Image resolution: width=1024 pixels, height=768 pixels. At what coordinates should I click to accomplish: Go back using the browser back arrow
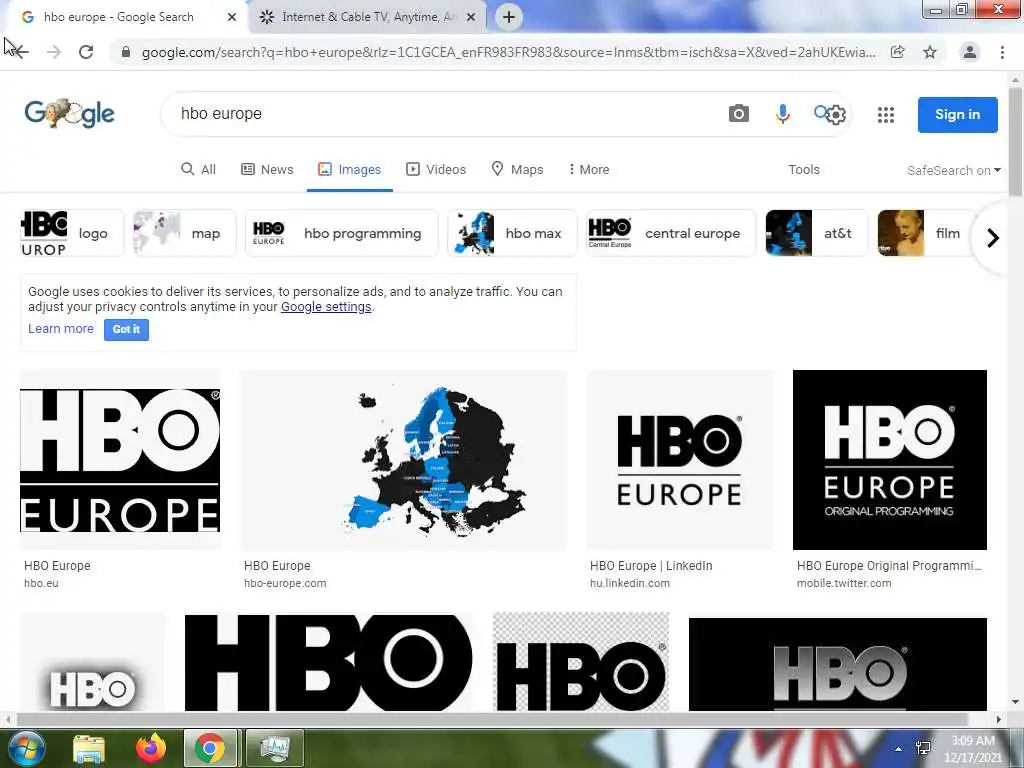click(20, 52)
